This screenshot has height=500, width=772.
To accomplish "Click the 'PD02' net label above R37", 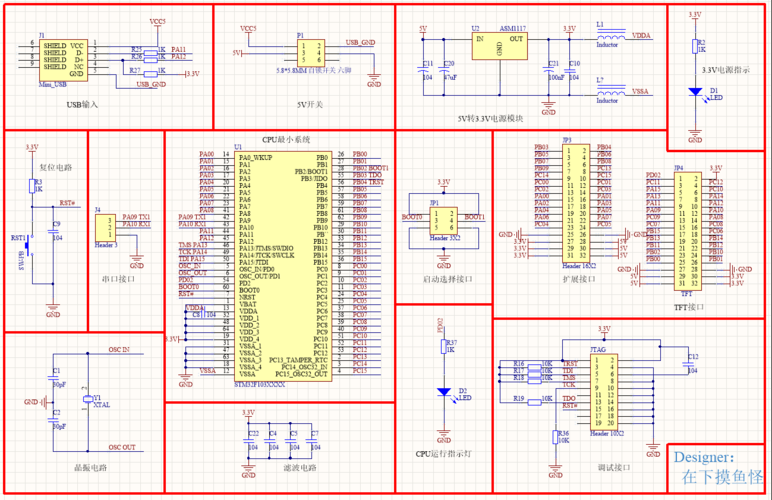I will [440, 325].
